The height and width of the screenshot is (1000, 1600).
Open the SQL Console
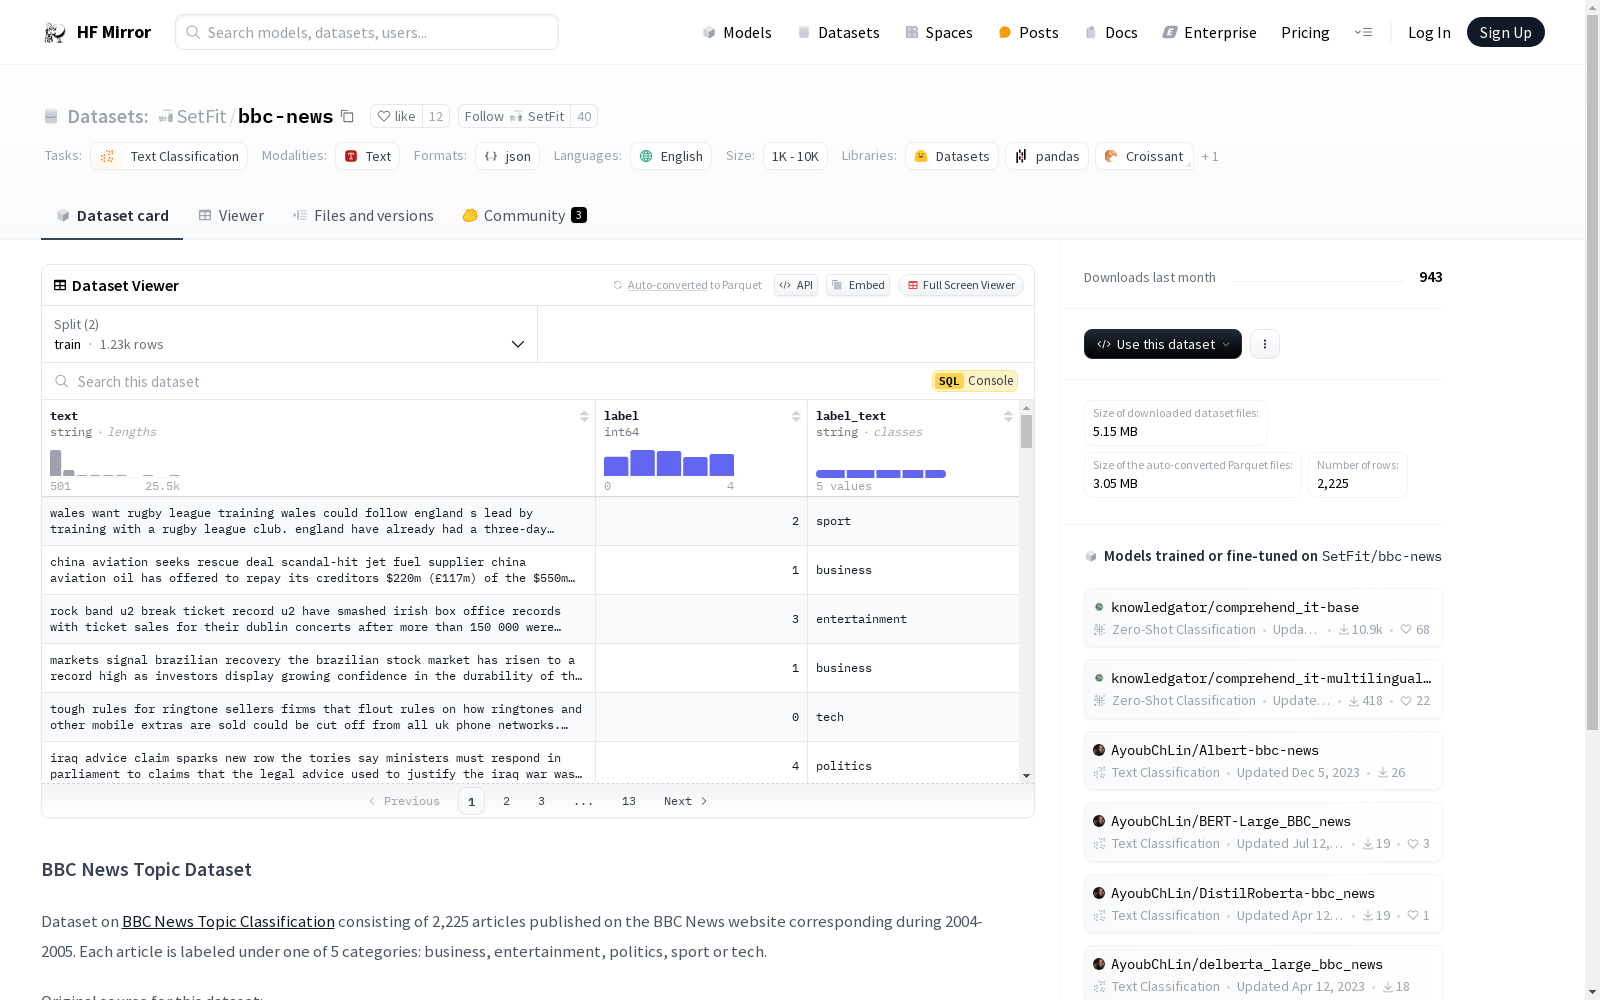click(x=975, y=381)
